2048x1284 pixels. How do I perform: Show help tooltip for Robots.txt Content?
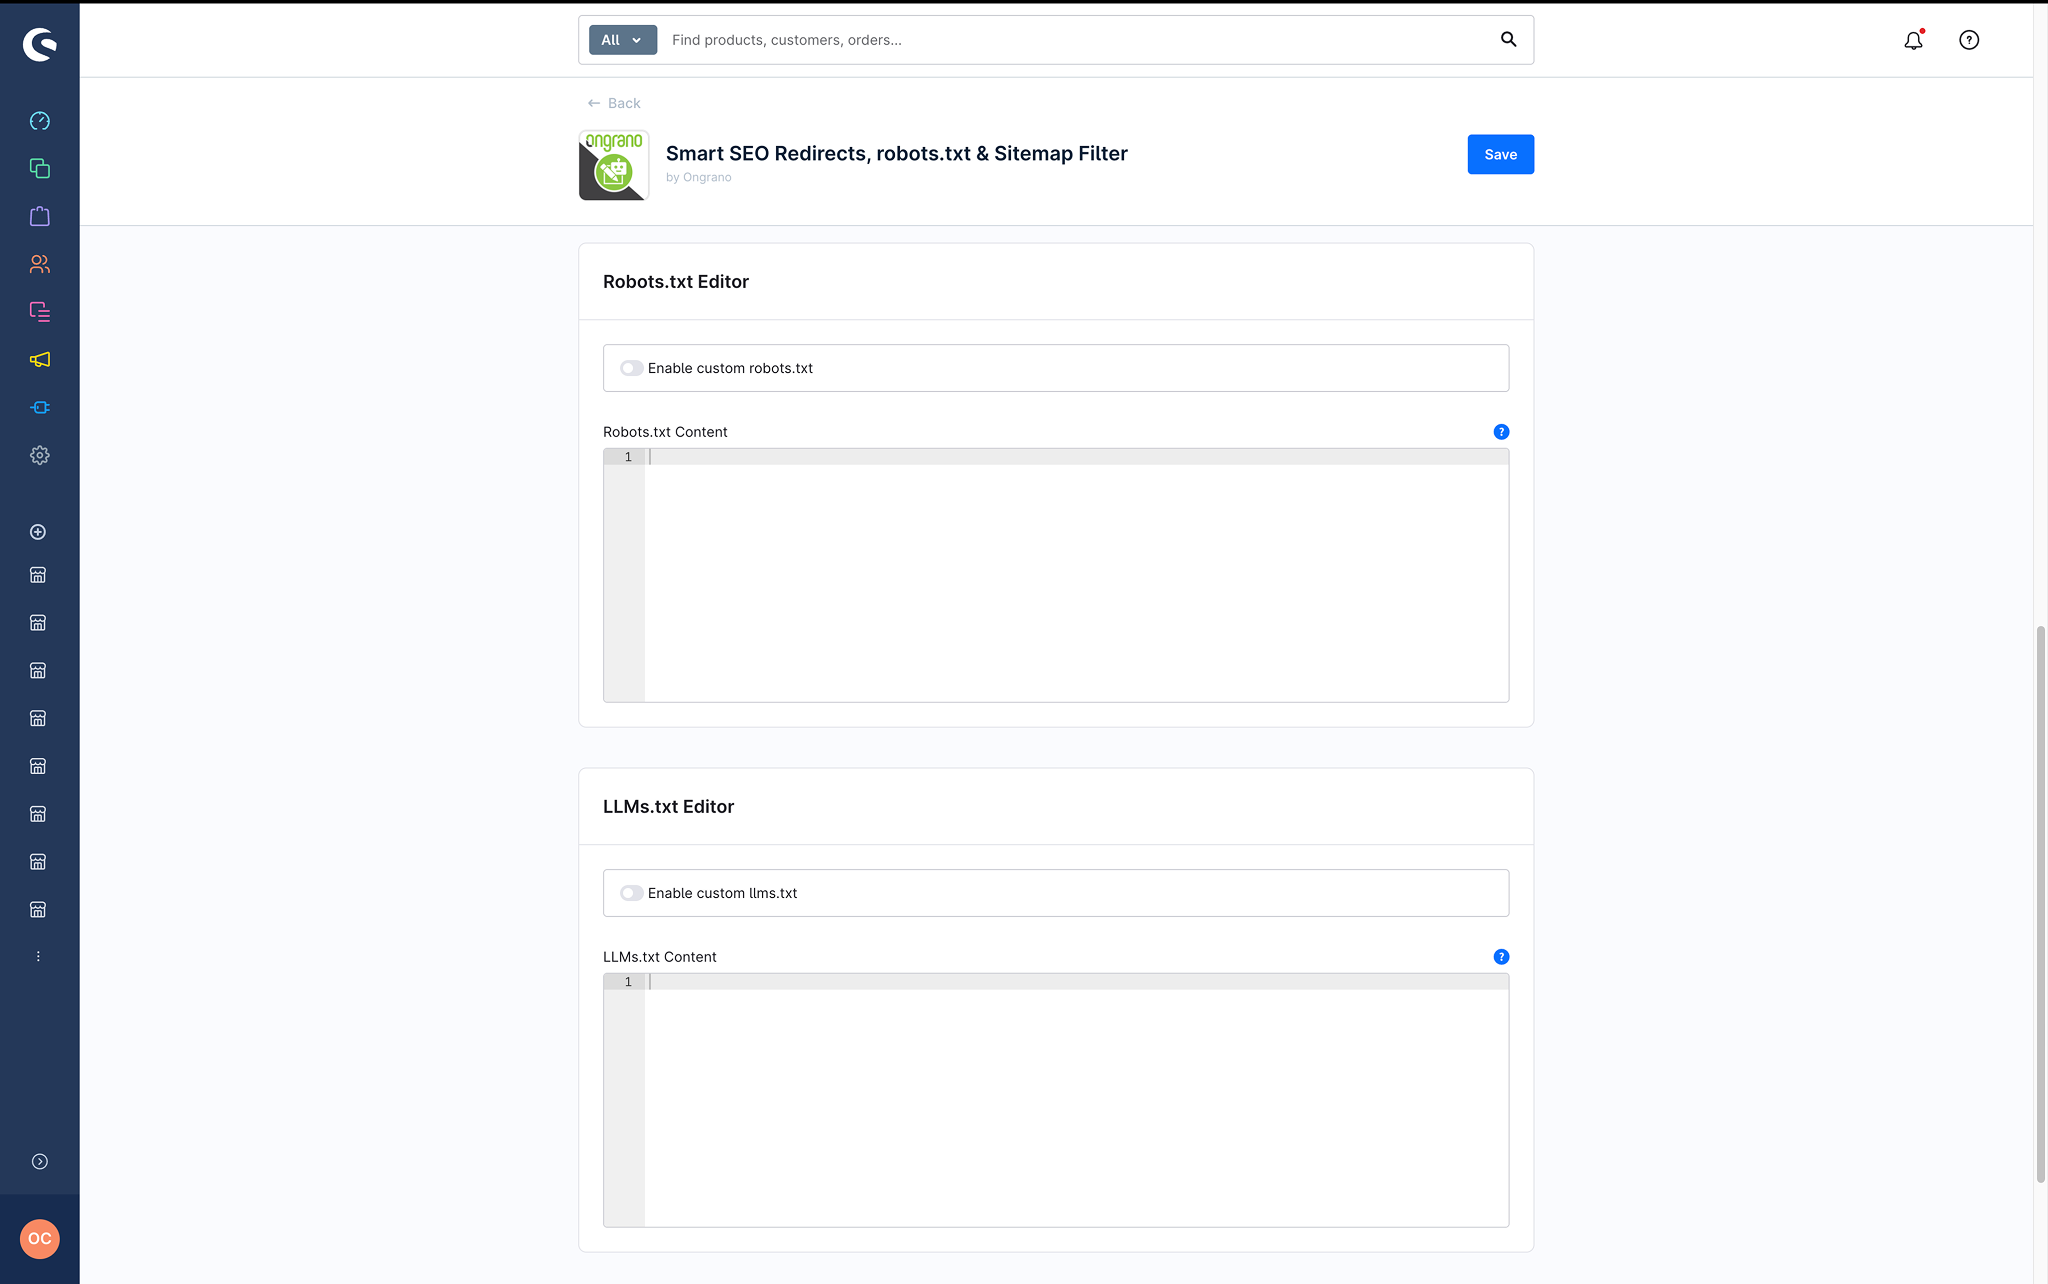1501,432
